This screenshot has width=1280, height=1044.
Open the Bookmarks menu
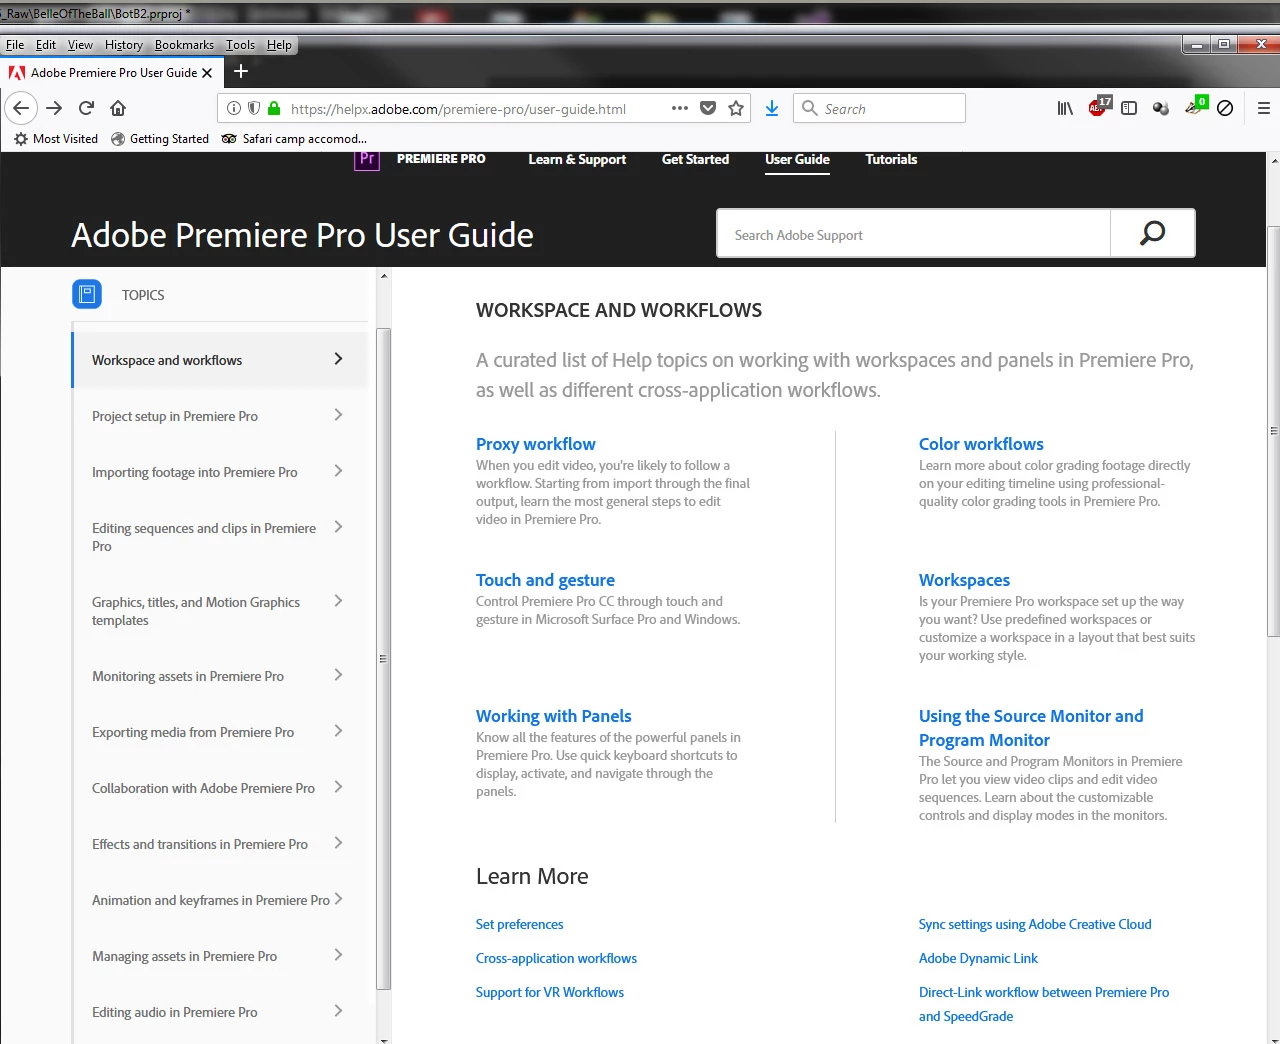click(x=184, y=45)
